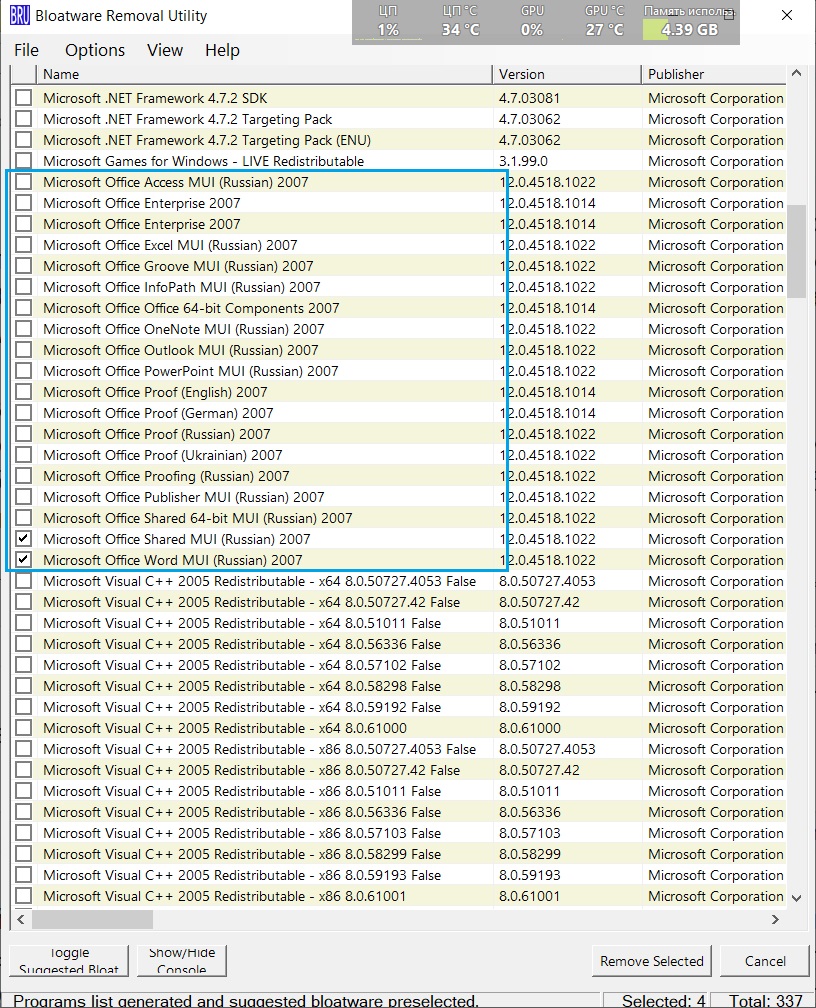Select Microsoft Office Proof (English) 2007 row
816x1008 pixels.
coord(398,392)
